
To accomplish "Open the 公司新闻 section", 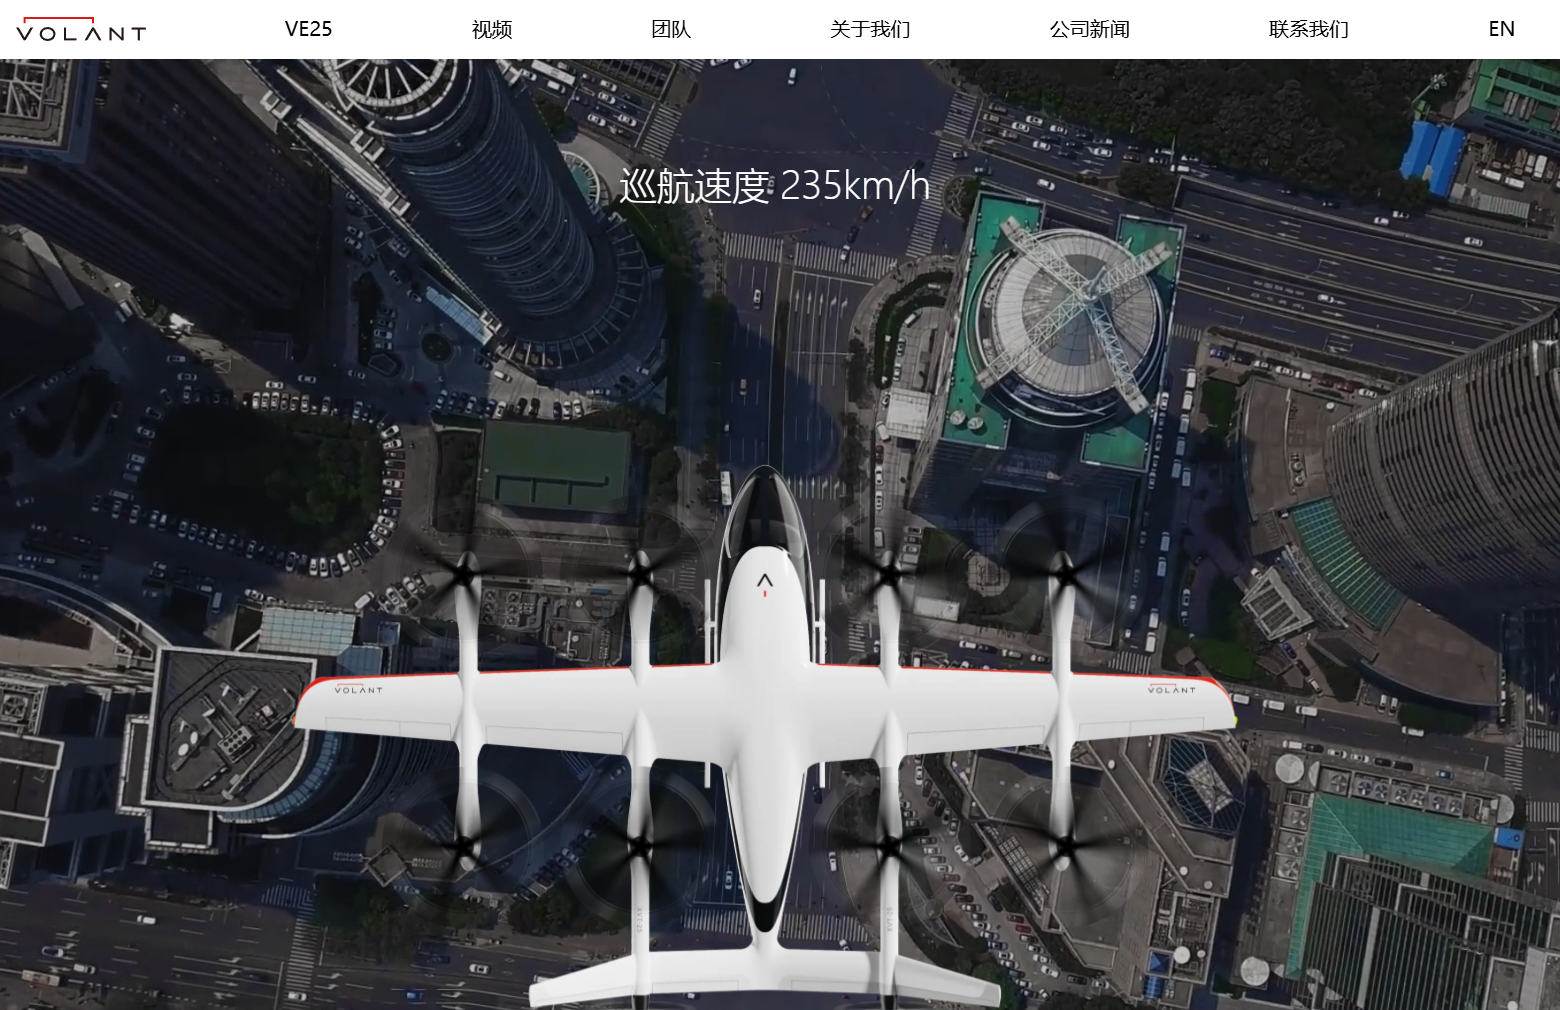I will pos(1089,29).
